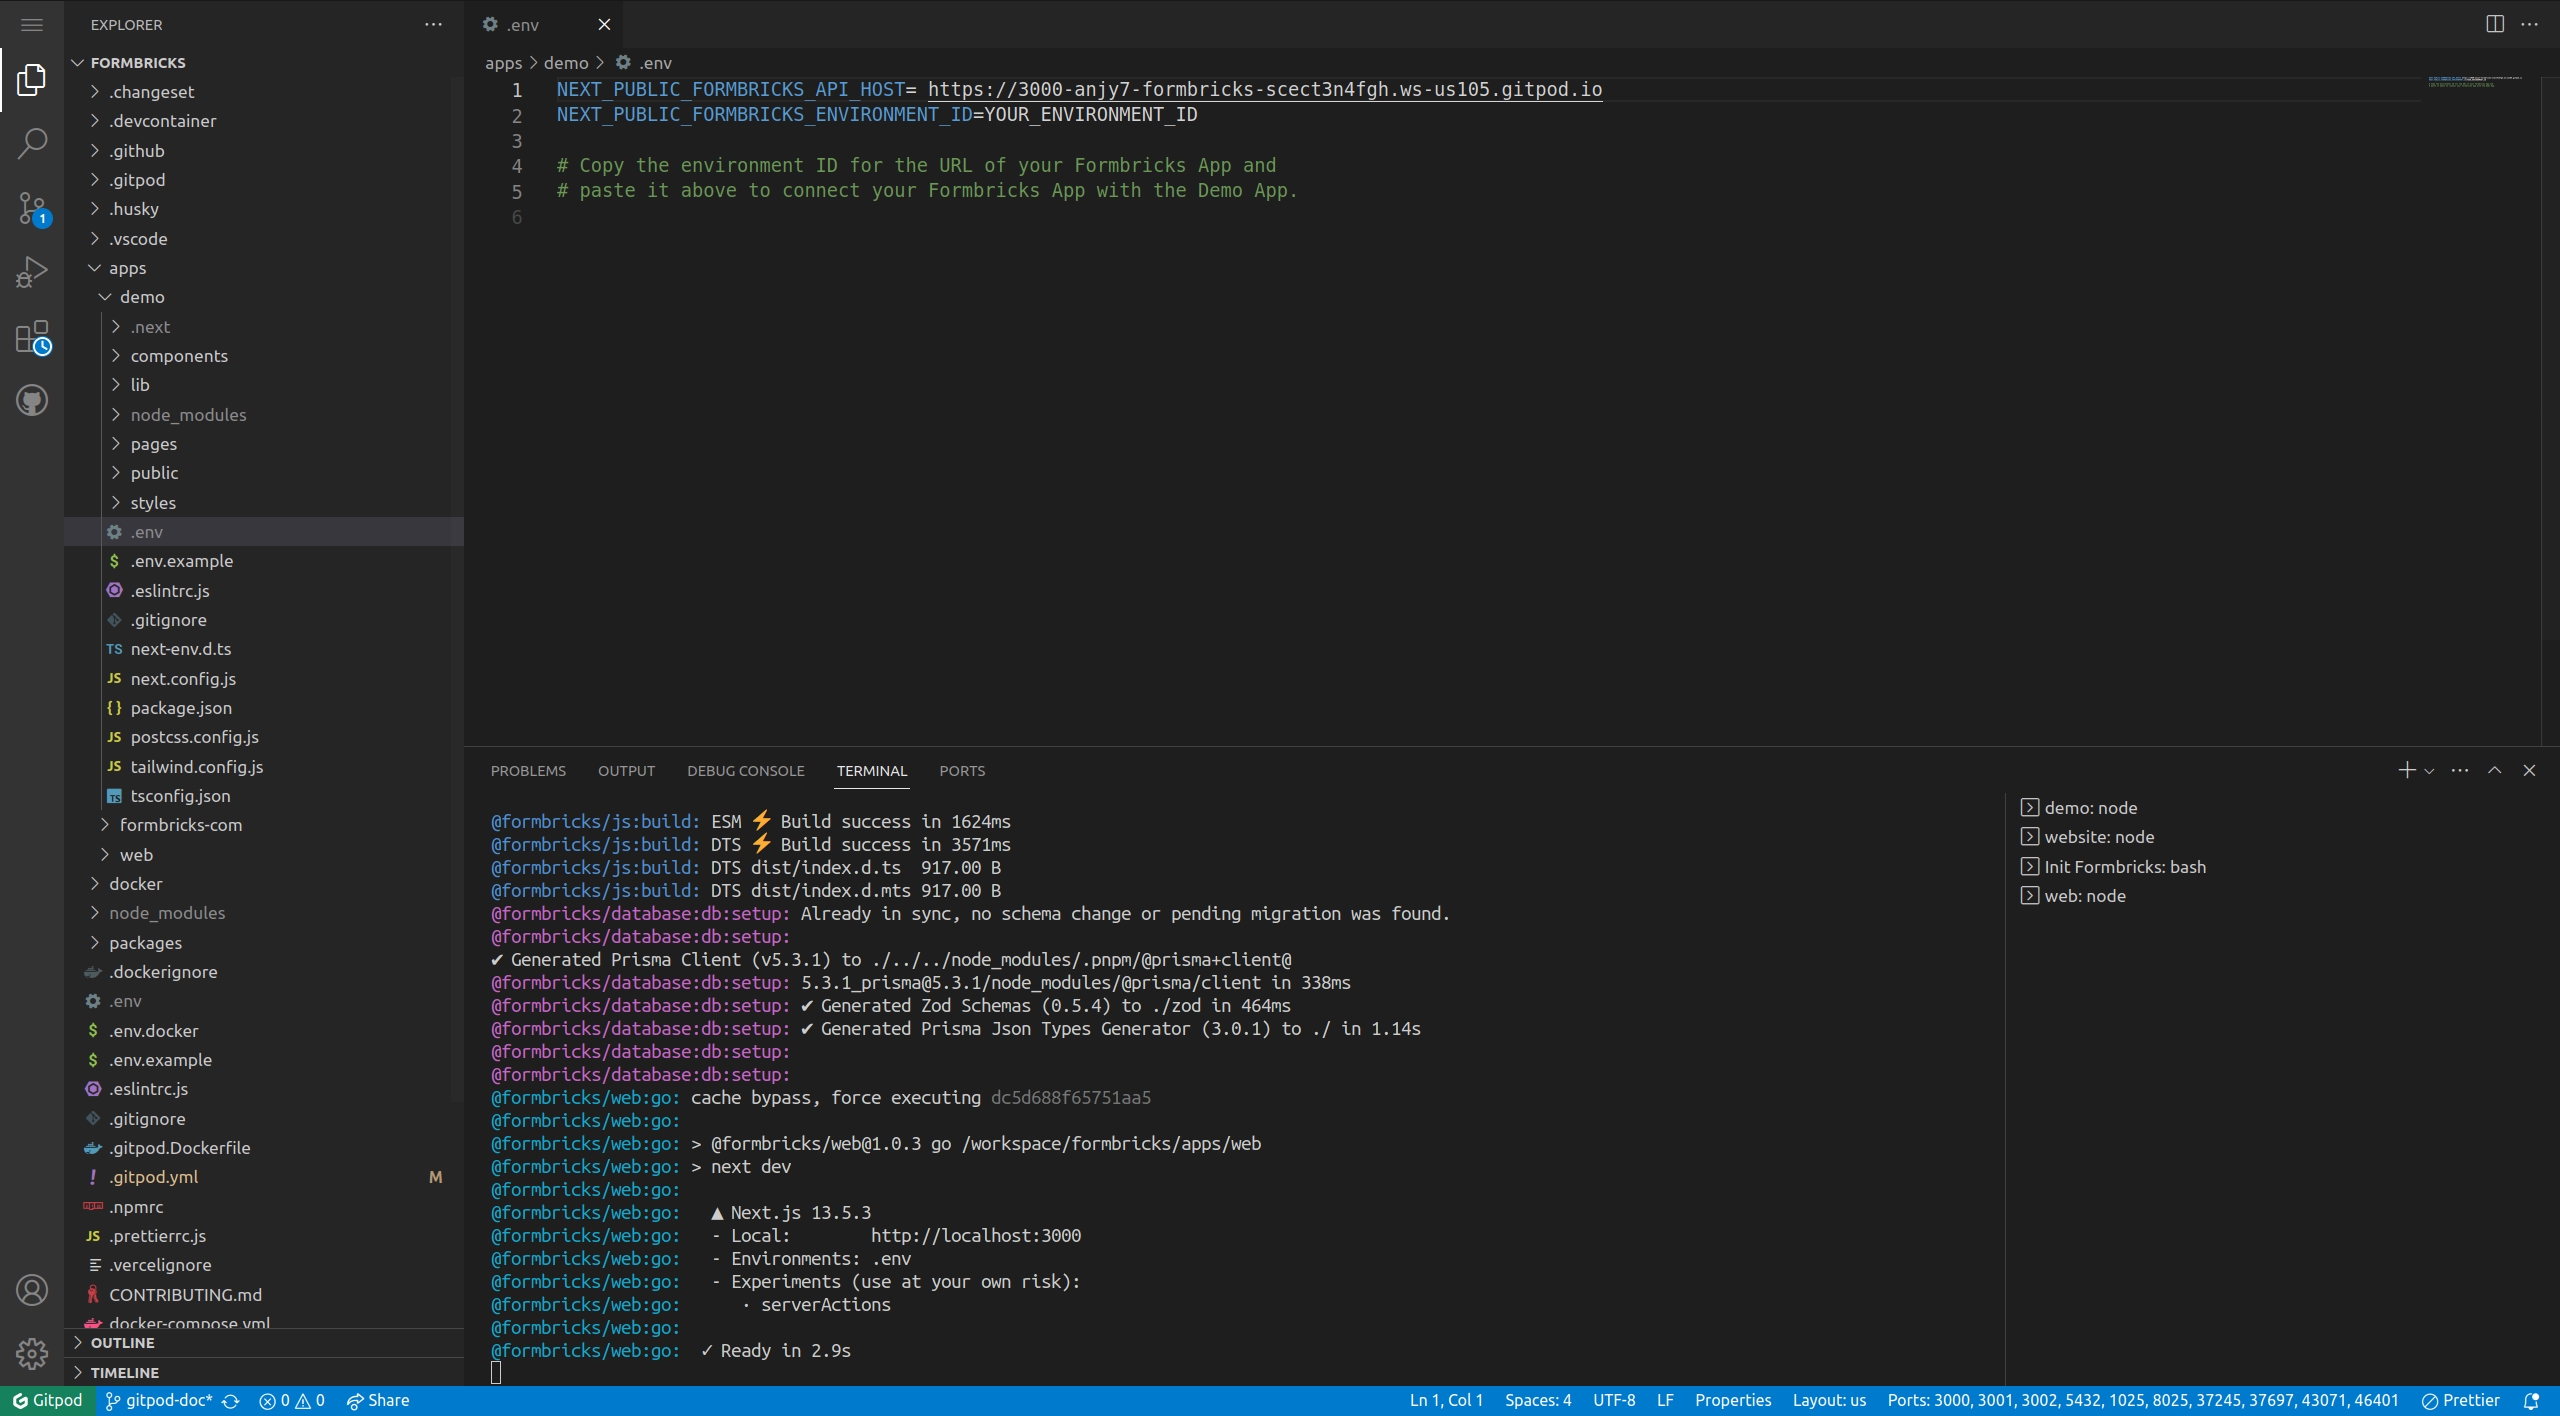This screenshot has height=1416, width=2560.
Task: Collapse the apps folder
Action: tap(264, 268)
